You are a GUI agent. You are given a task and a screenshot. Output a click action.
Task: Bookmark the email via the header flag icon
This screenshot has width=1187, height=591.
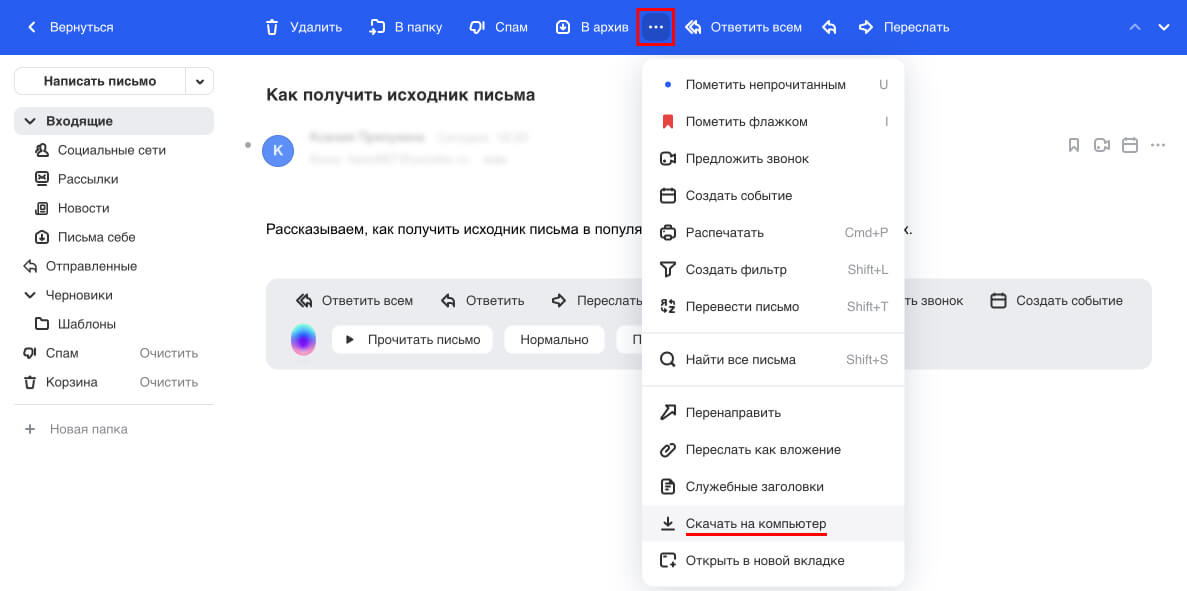pos(1073,145)
